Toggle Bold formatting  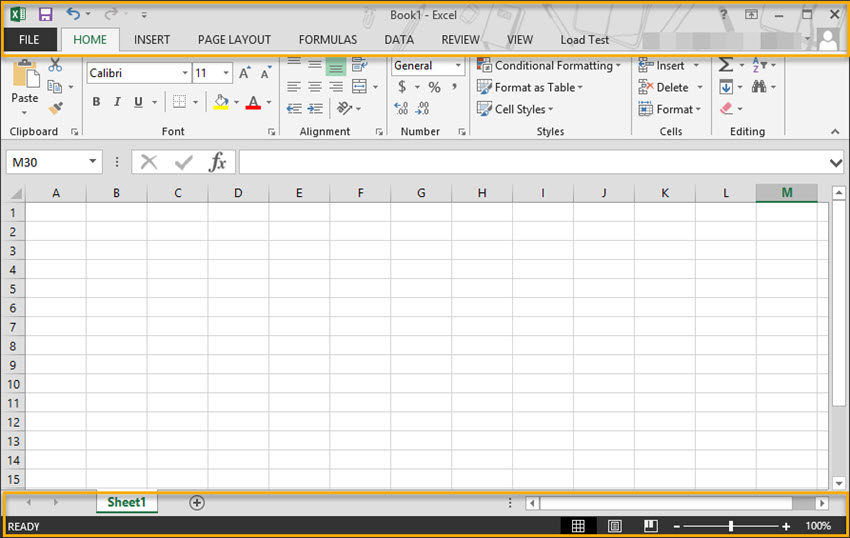point(96,101)
